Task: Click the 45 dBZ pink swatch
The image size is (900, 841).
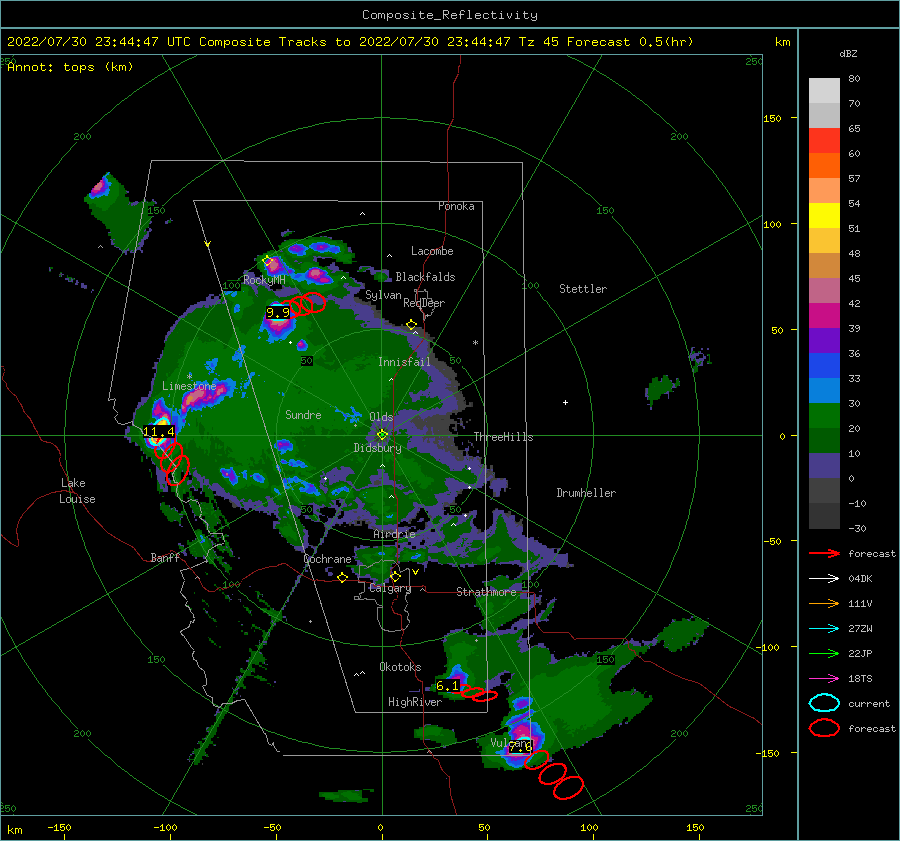Action: click(824, 290)
